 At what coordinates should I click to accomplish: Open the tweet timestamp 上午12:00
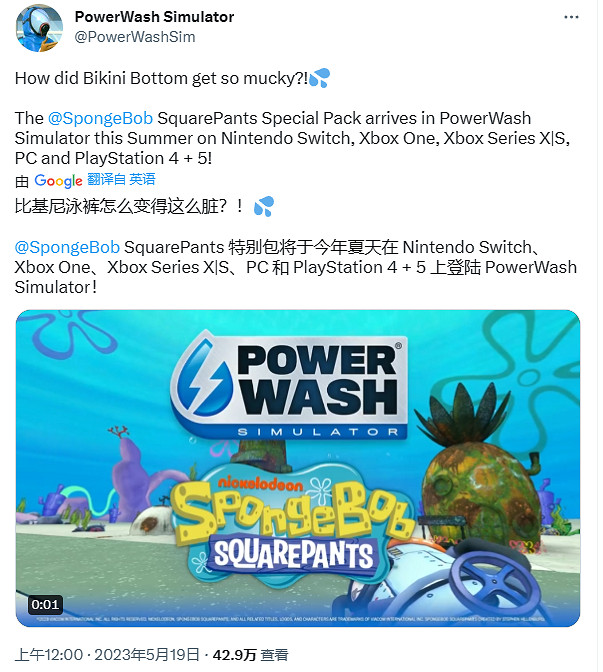coord(48,655)
